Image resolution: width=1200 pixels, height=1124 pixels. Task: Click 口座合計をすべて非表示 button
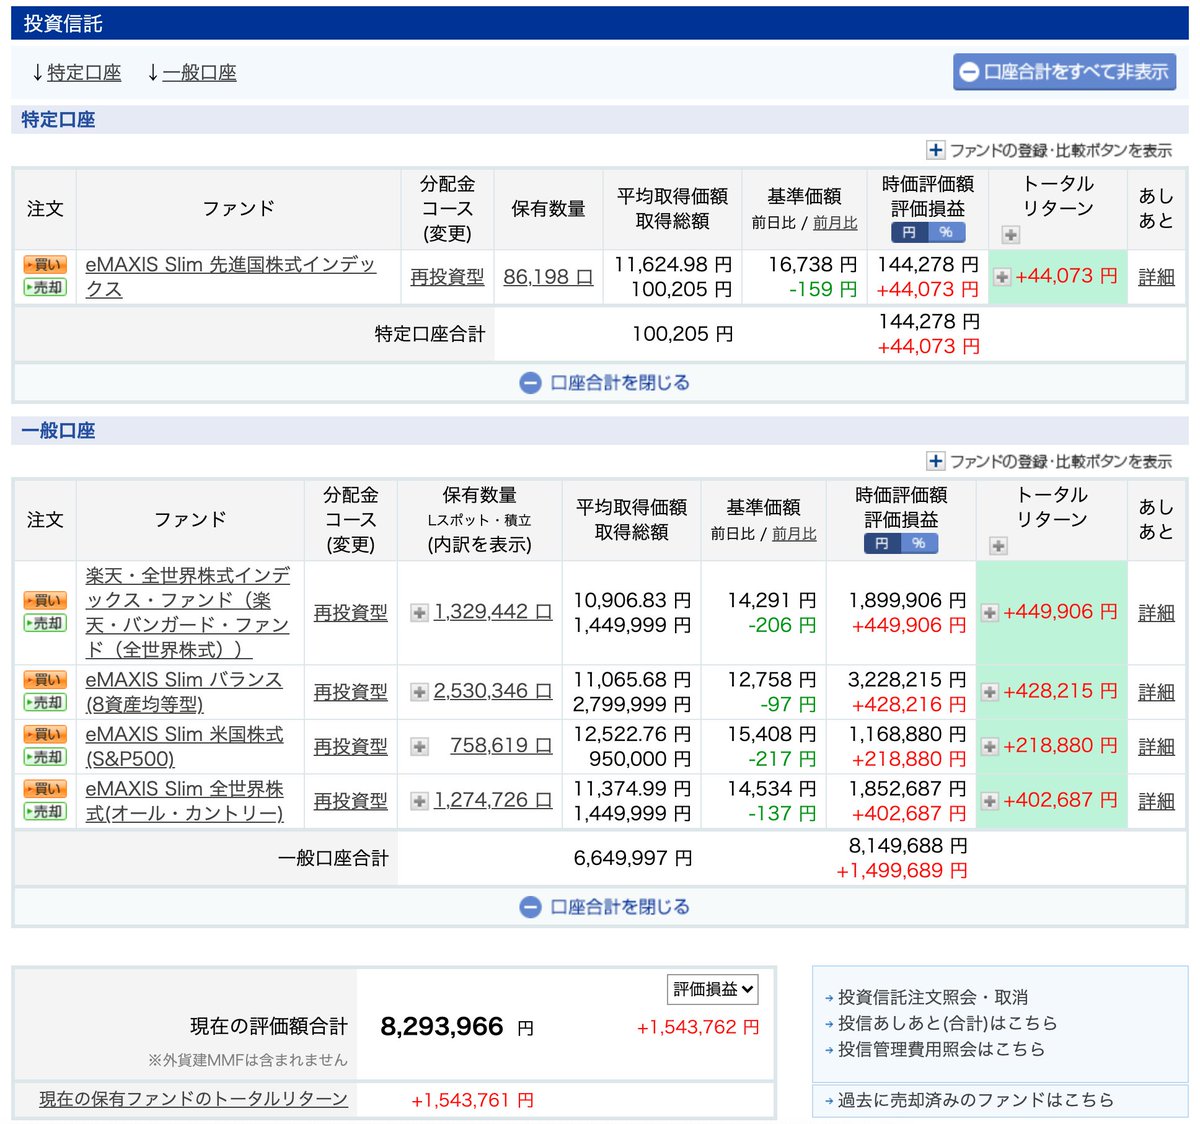[1064, 72]
